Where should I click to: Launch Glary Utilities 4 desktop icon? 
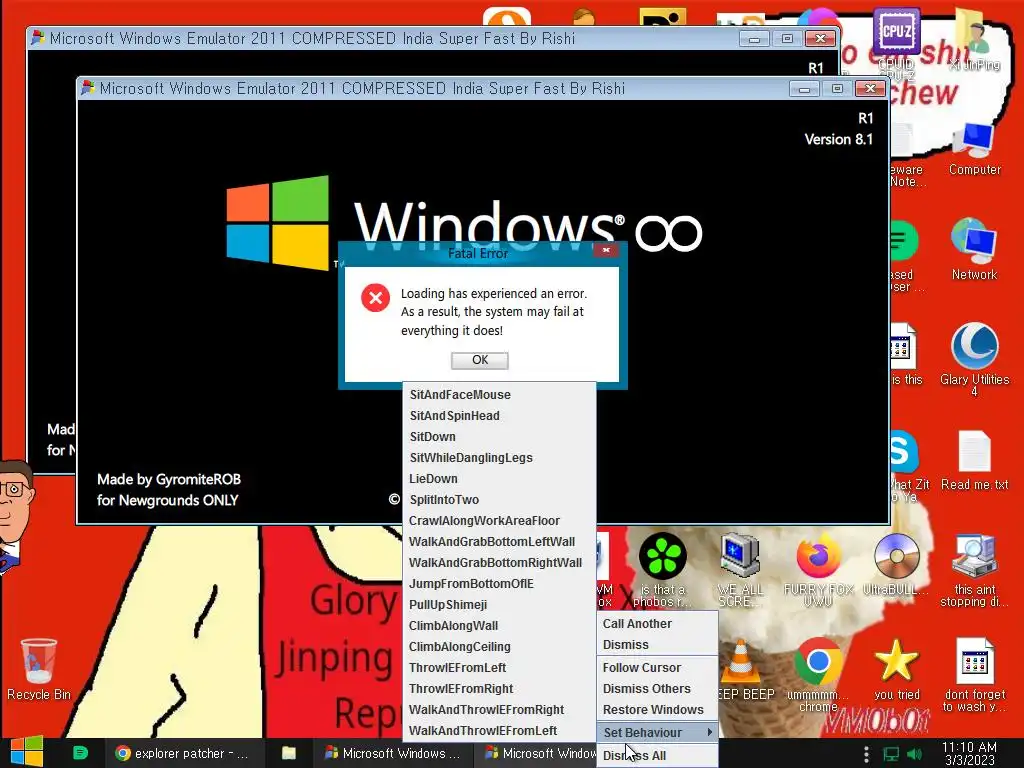974,359
